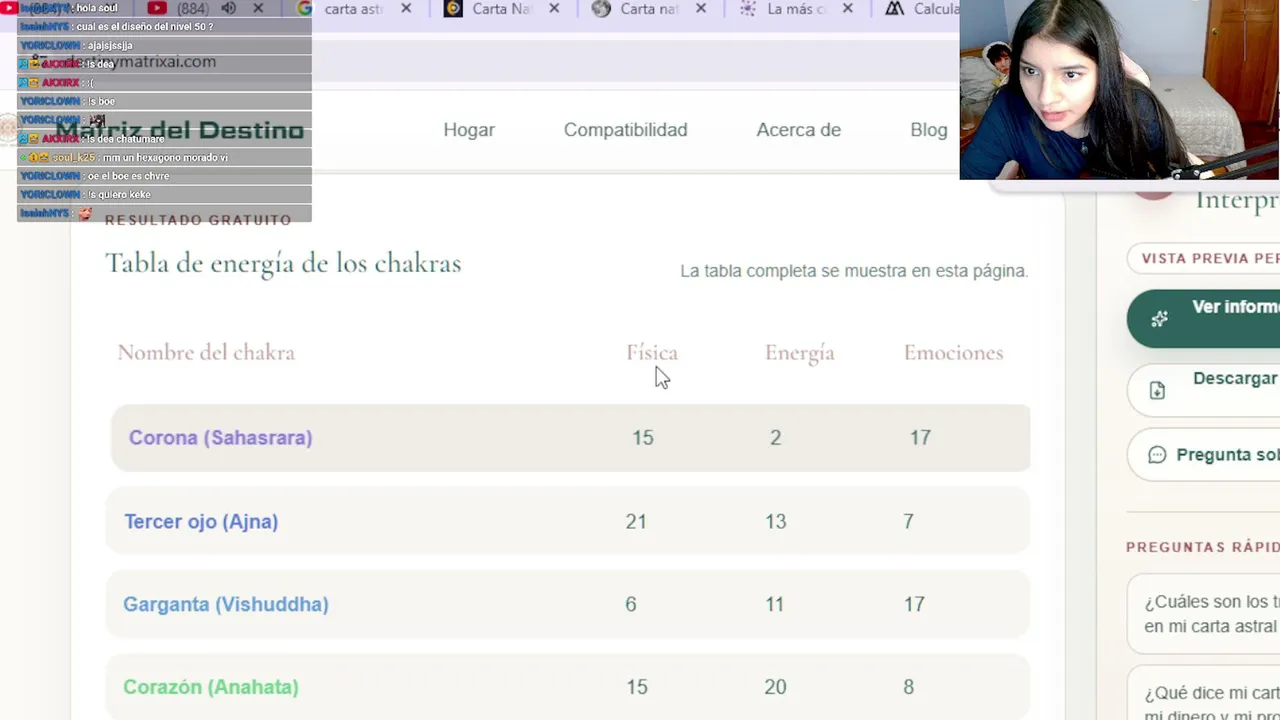Click Corazón's Energía value 20
The width and height of the screenshot is (1280, 720).
775,688
